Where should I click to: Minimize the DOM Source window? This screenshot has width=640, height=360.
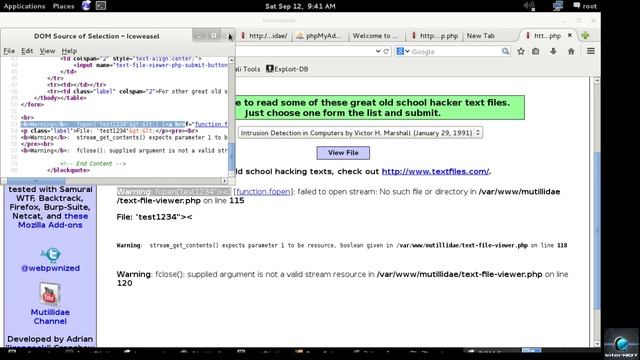pyautogui.click(x=199, y=36)
